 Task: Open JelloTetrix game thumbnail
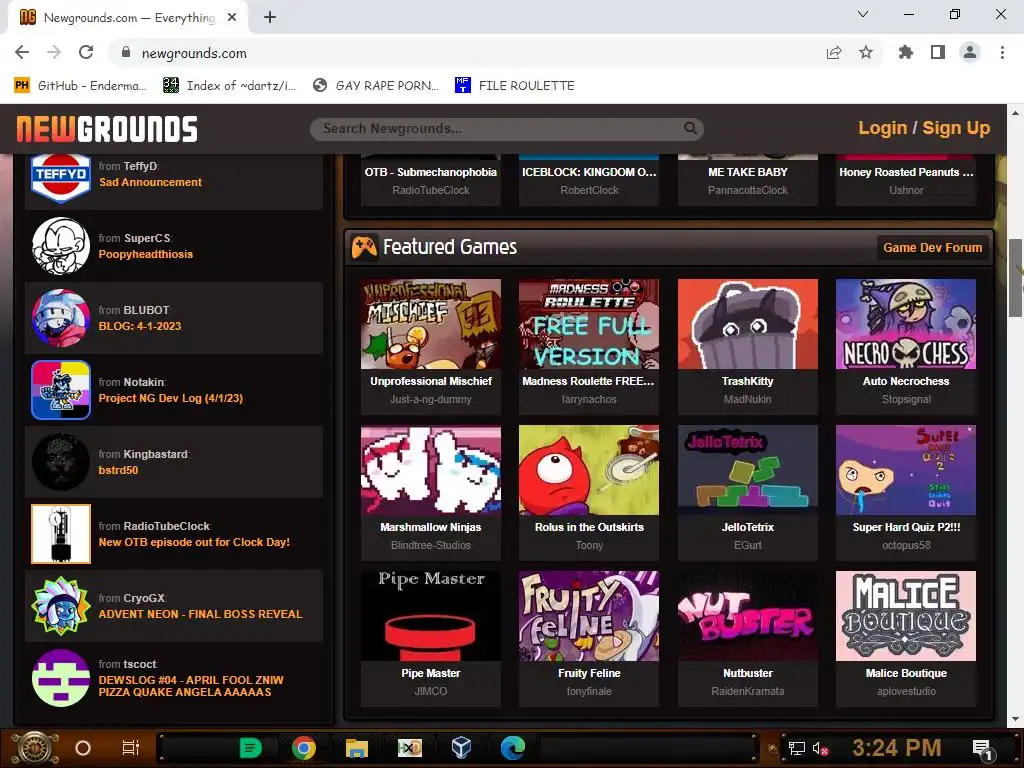(x=748, y=470)
